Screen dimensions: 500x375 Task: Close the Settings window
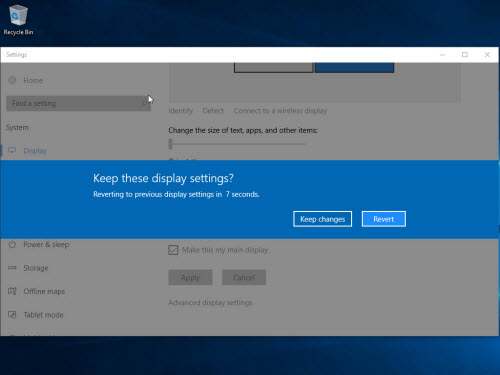(487, 55)
